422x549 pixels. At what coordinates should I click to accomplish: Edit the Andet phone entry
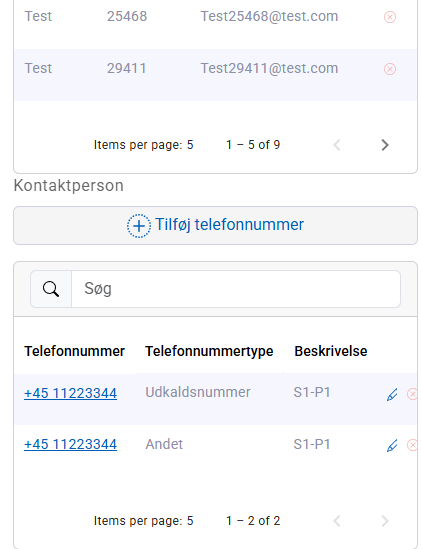coord(392,445)
